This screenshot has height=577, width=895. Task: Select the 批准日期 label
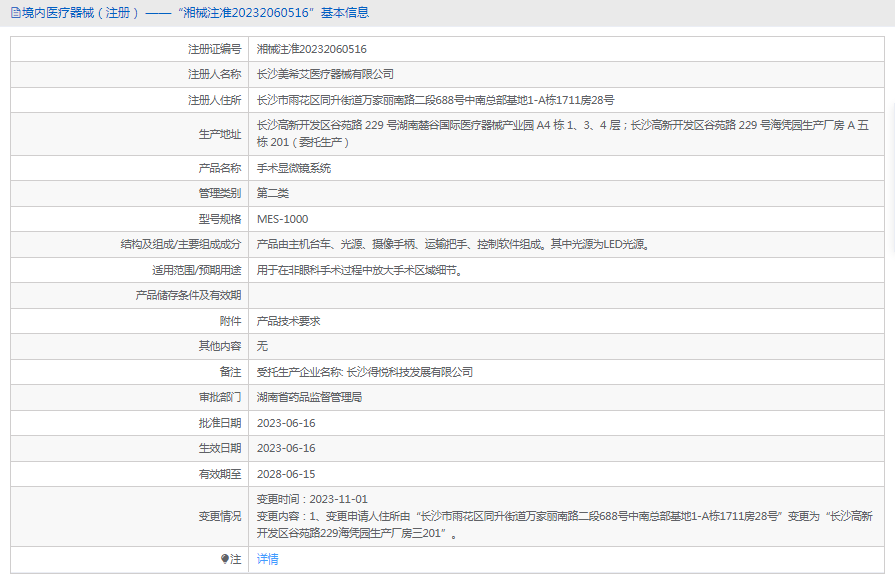click(220, 423)
